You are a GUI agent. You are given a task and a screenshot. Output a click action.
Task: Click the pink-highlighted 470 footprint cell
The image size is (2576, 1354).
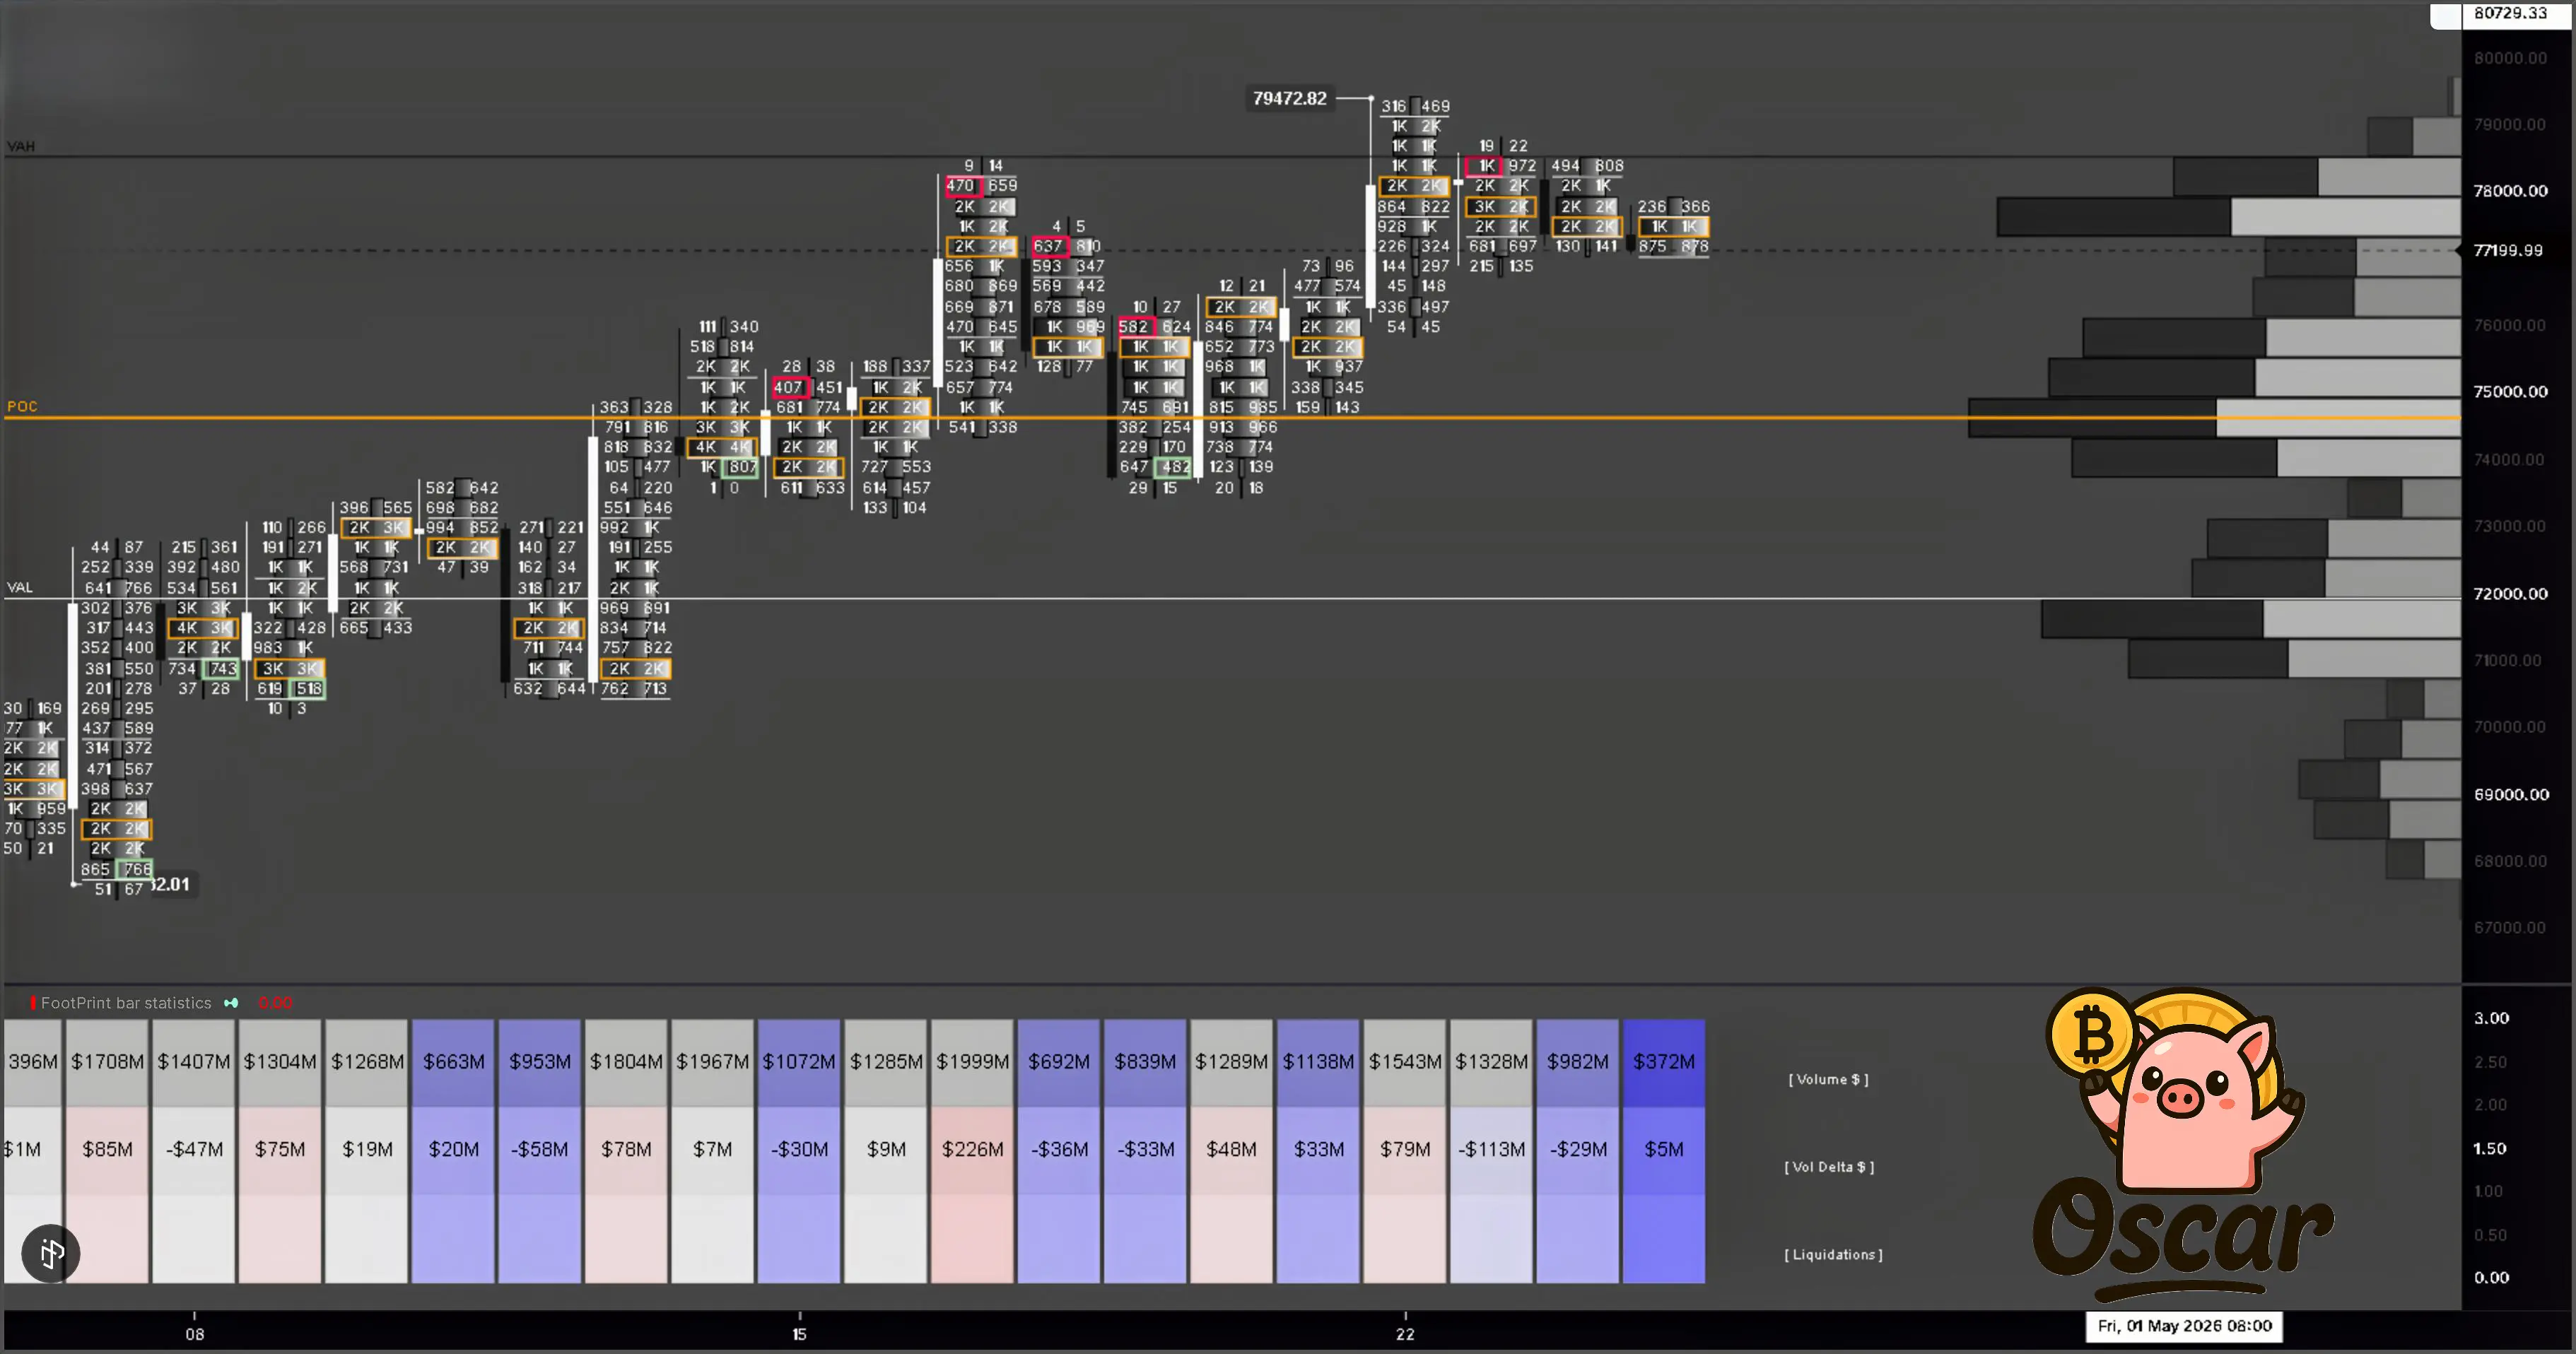(960, 185)
